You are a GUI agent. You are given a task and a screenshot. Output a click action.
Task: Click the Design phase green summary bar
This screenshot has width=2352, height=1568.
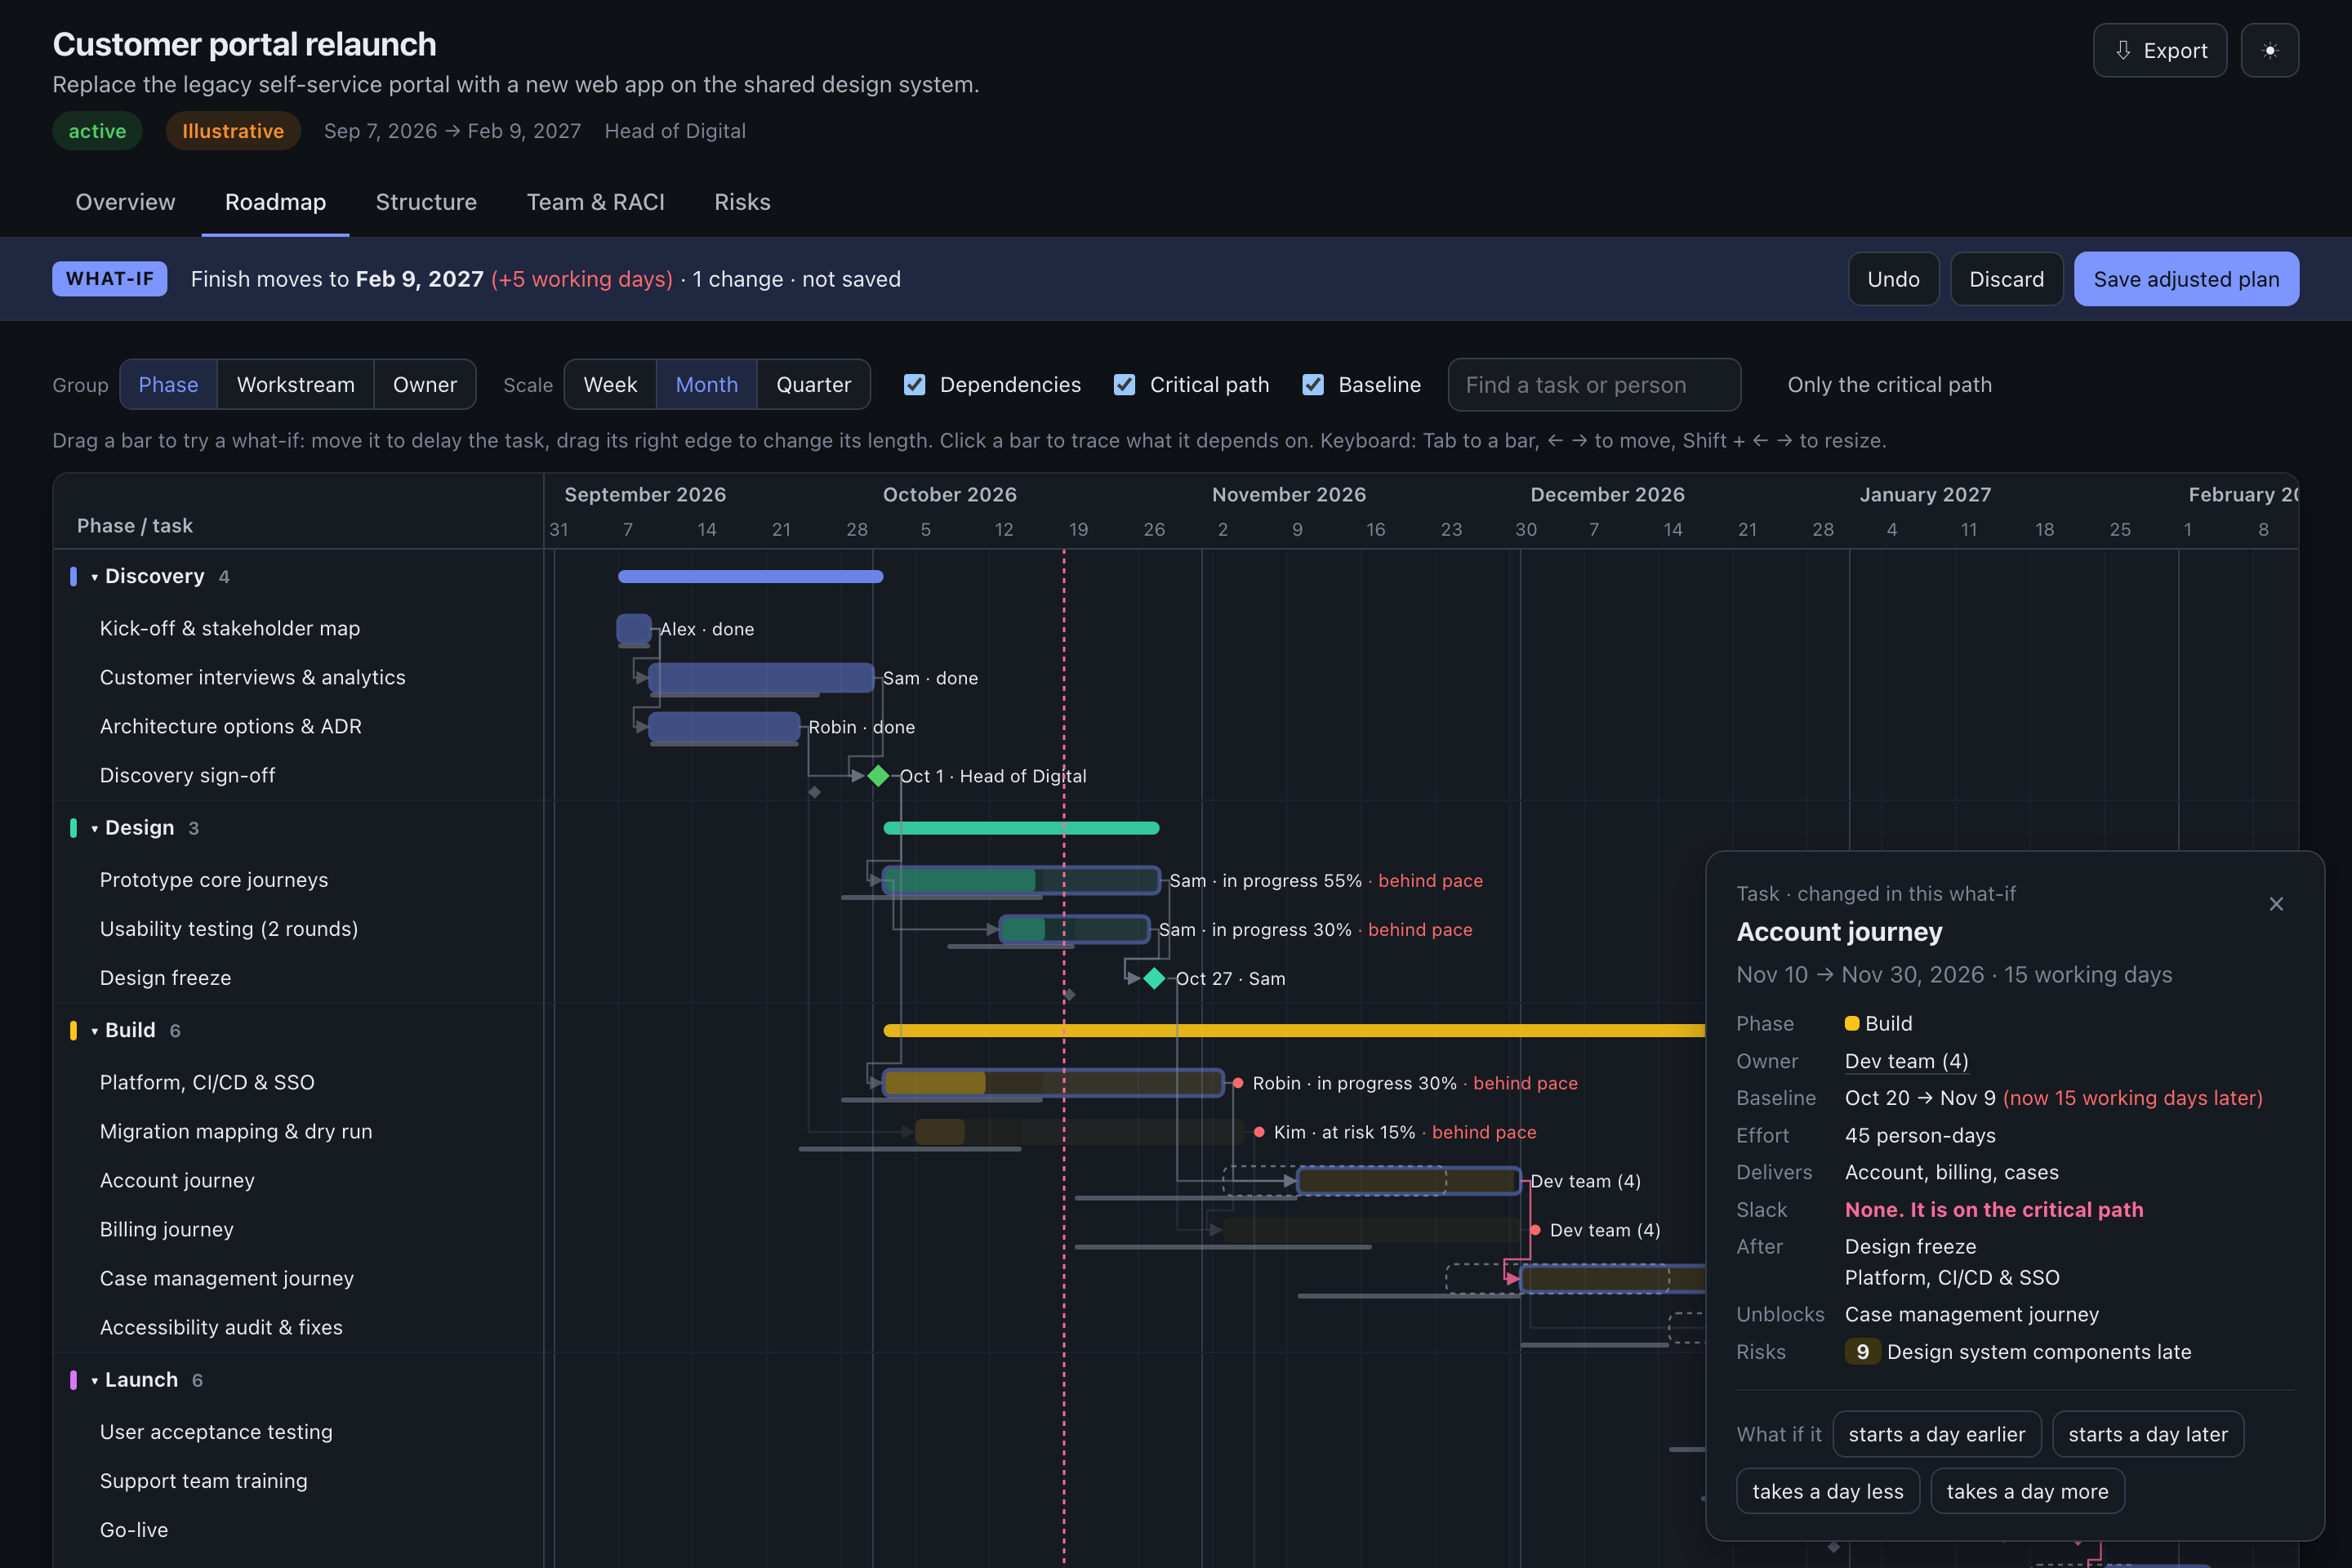click(x=1021, y=828)
